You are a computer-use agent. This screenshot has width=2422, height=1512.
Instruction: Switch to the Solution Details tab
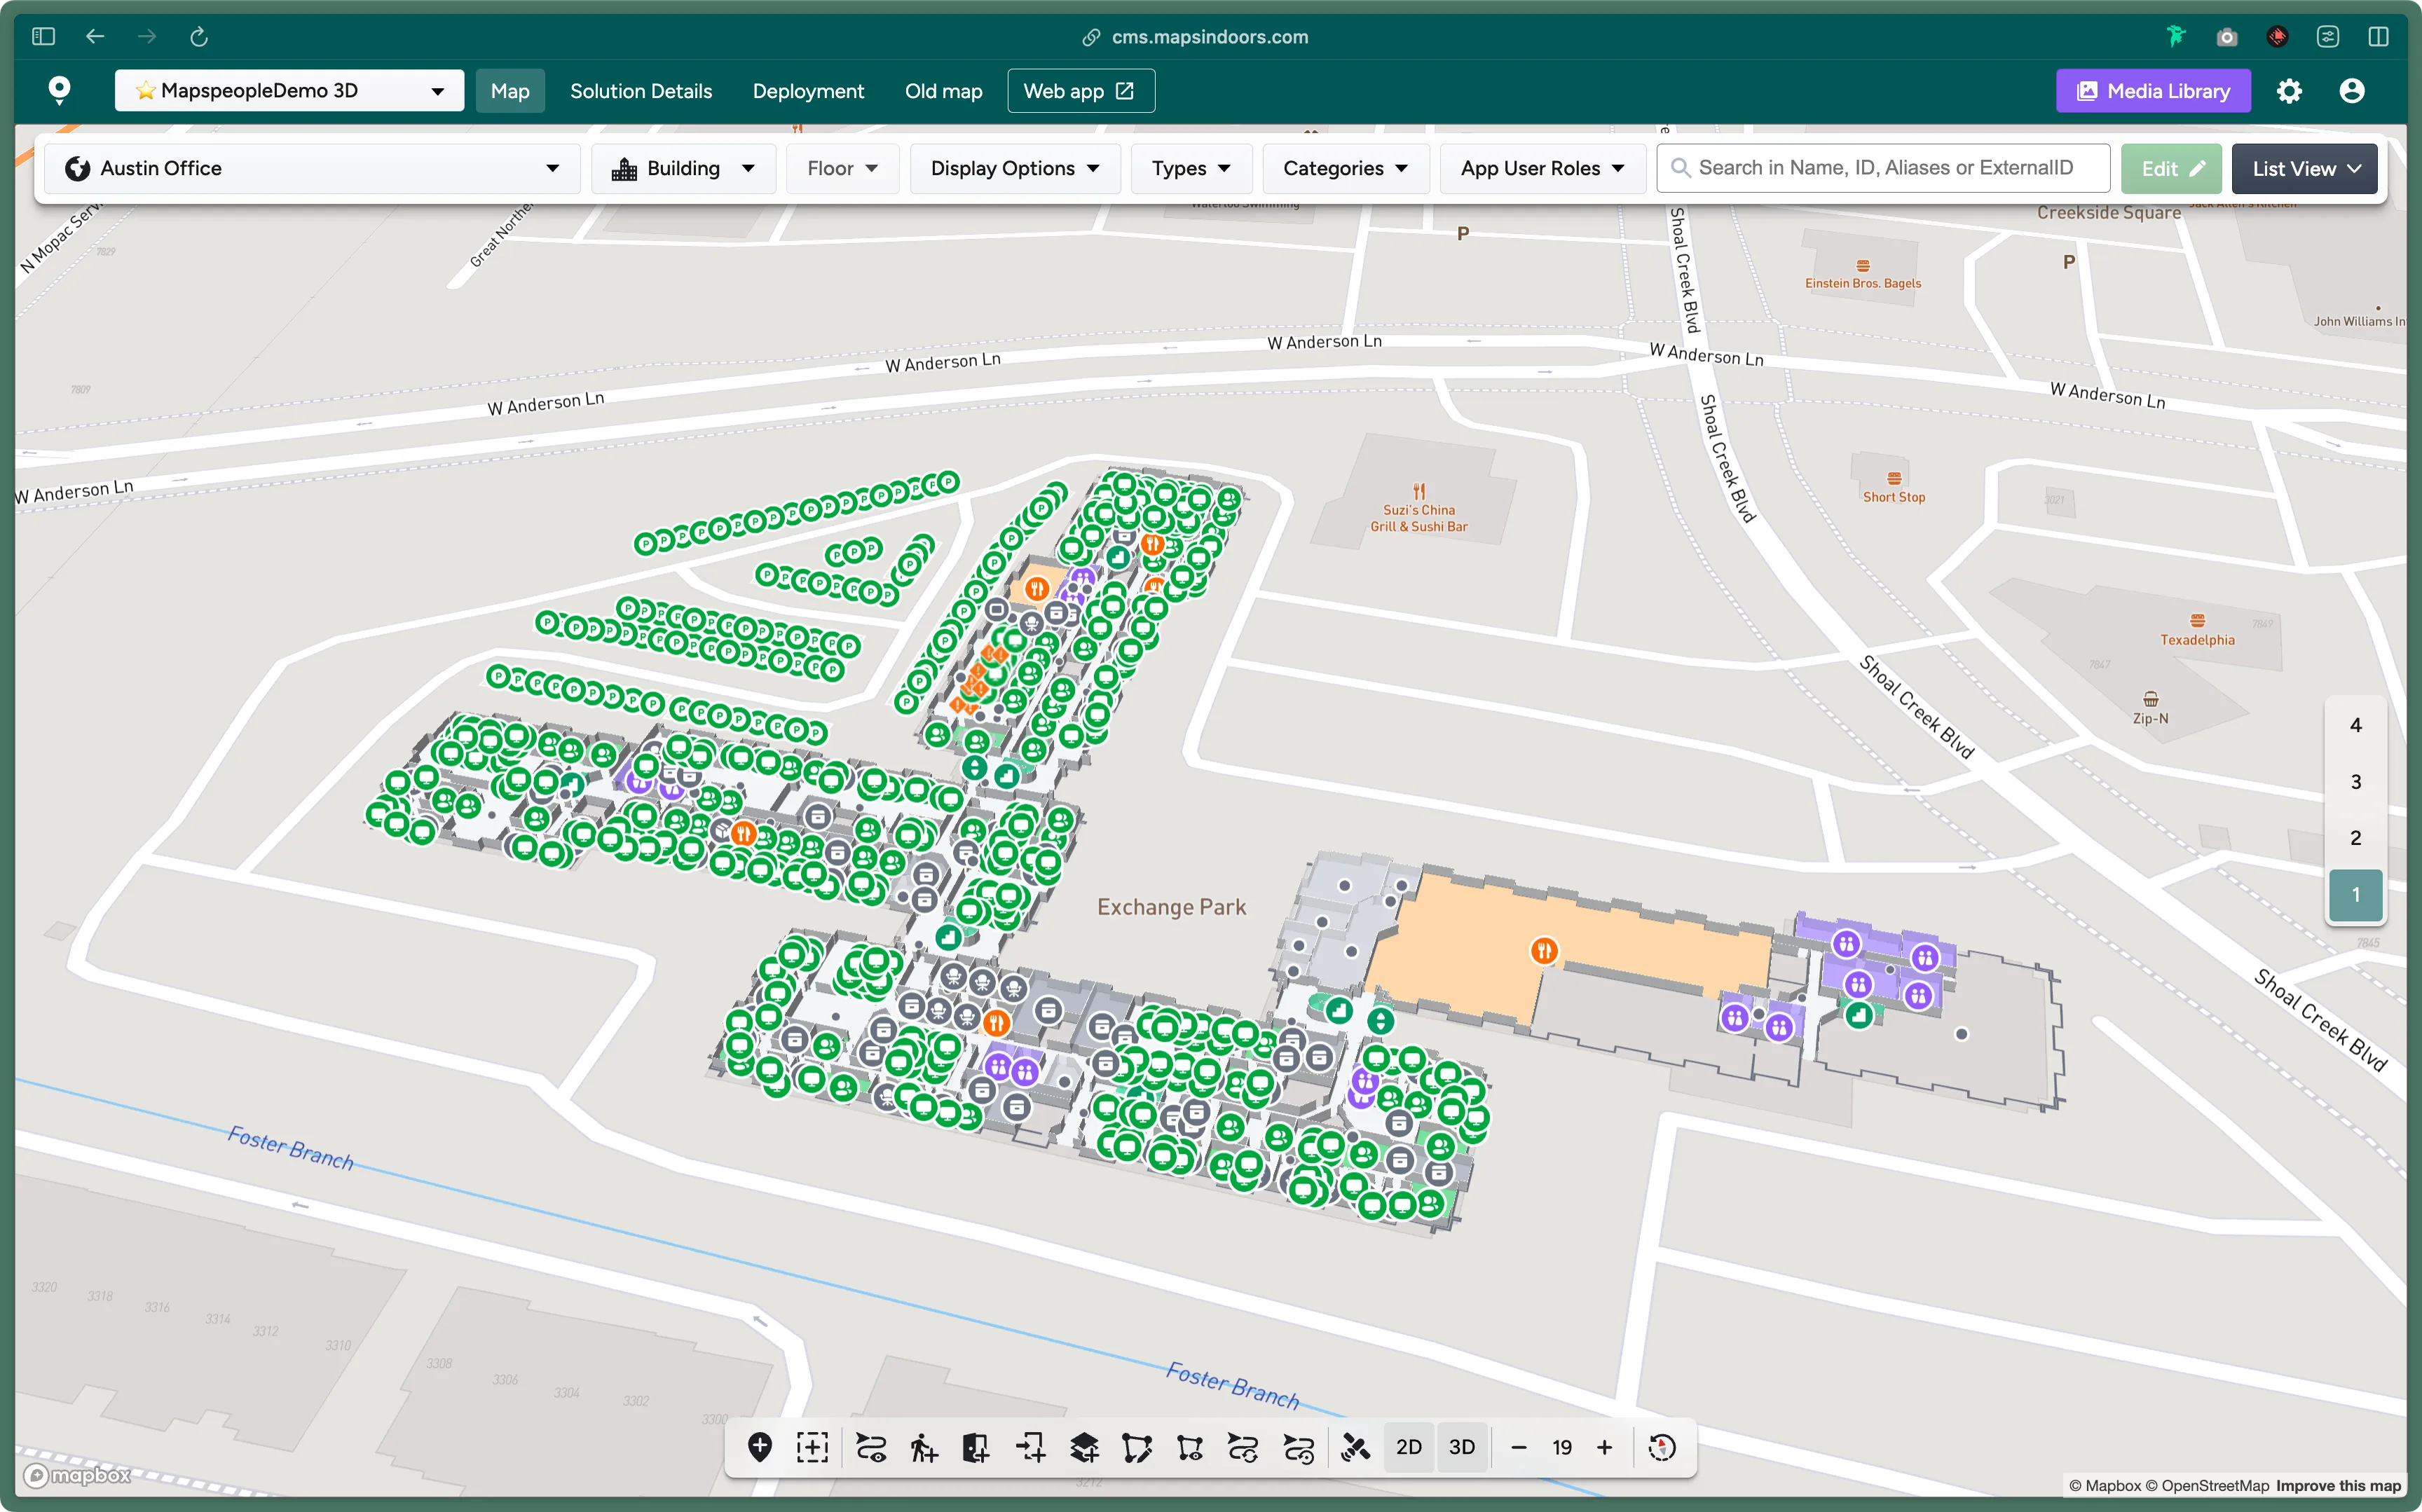point(641,90)
